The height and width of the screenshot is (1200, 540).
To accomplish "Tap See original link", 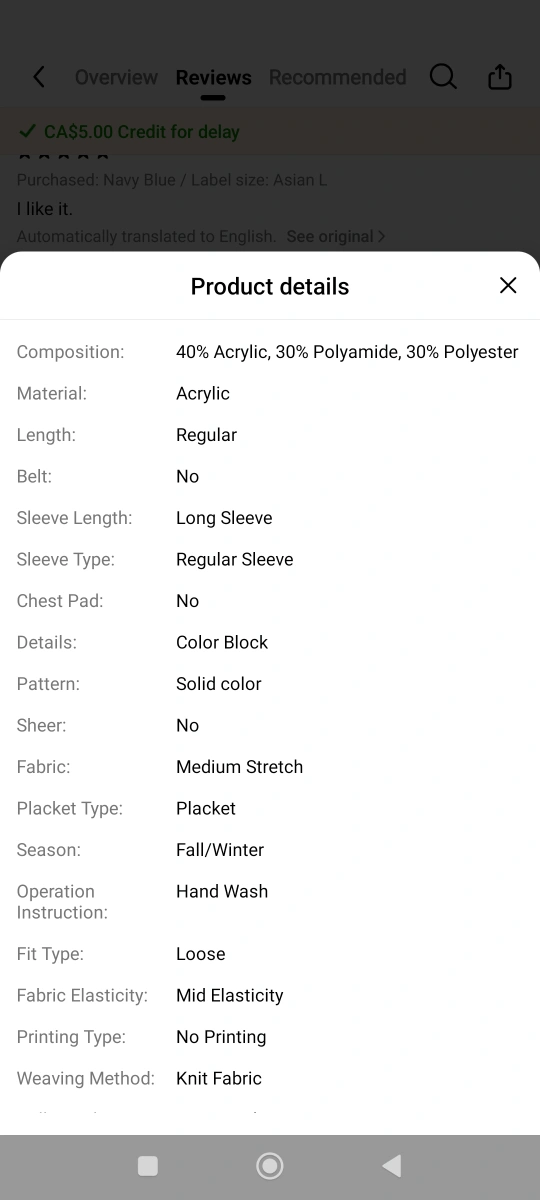I will click(330, 237).
